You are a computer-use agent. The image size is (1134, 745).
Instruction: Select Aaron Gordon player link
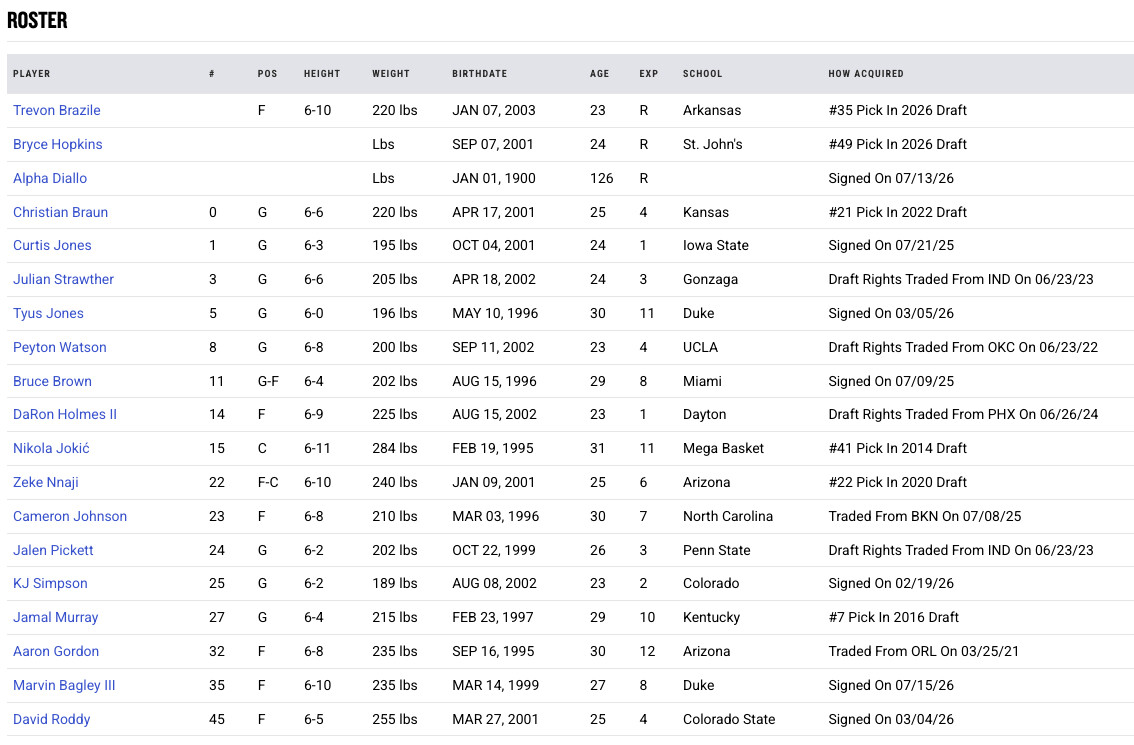(x=56, y=652)
